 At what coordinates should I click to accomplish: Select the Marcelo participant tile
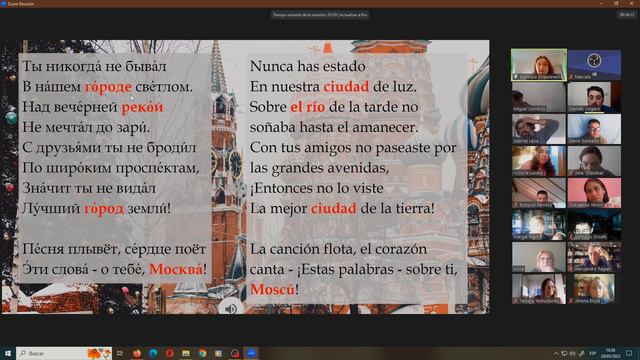594,65
